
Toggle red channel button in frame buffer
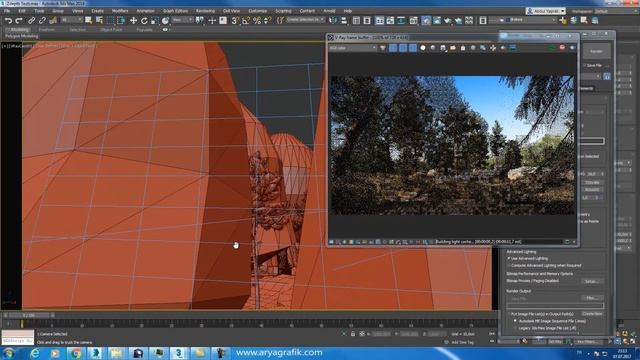pyautogui.click(x=393, y=48)
